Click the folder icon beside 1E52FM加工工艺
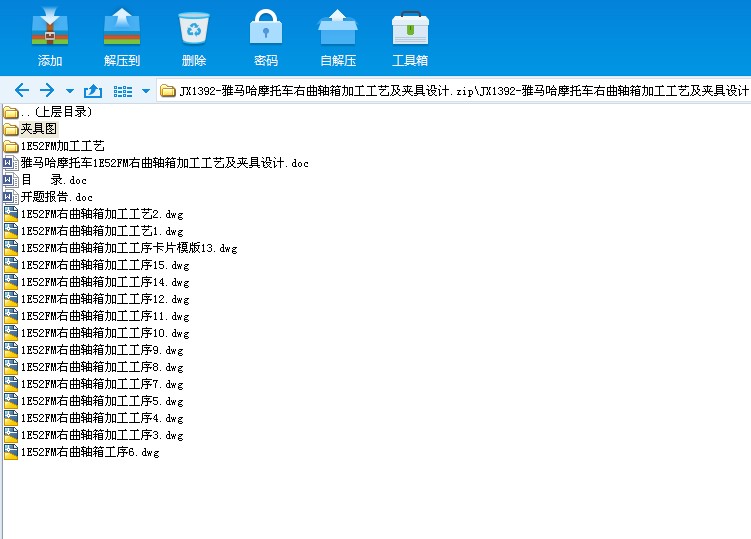This screenshot has height=539, width=751. click(11, 146)
